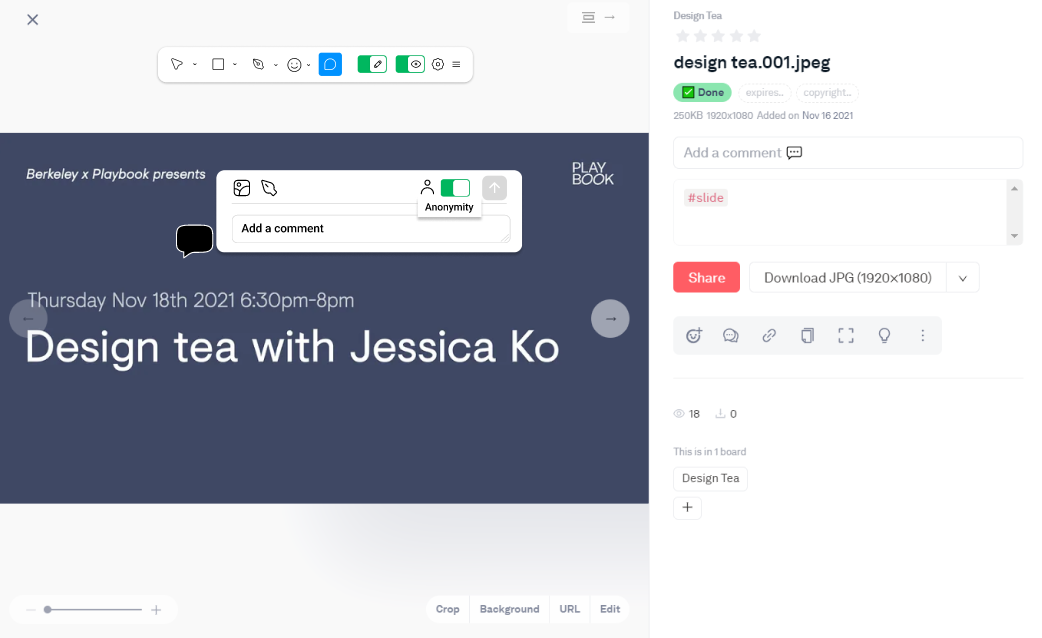Viewport: 1042px width, 638px height.
Task: Open the Background option
Action: [x=510, y=609]
